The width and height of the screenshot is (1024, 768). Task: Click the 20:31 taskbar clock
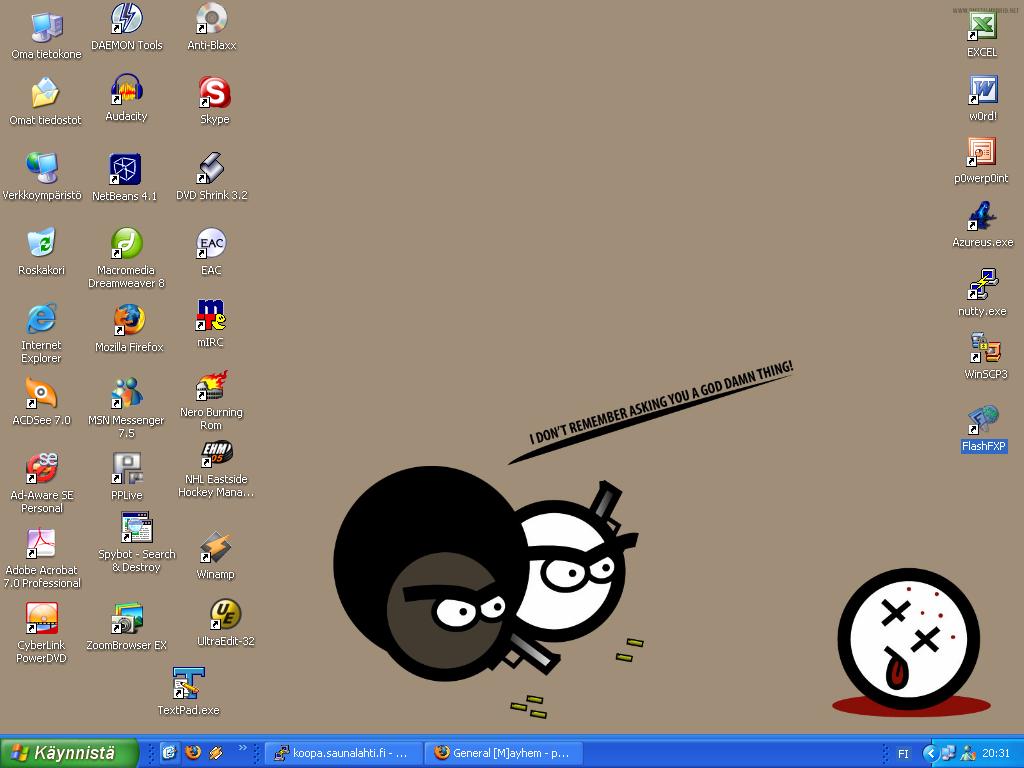coord(996,753)
